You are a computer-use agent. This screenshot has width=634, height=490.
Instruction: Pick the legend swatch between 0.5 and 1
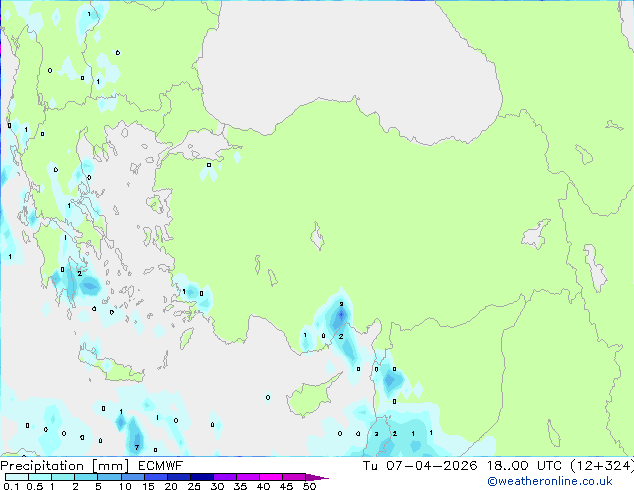pos(40,477)
